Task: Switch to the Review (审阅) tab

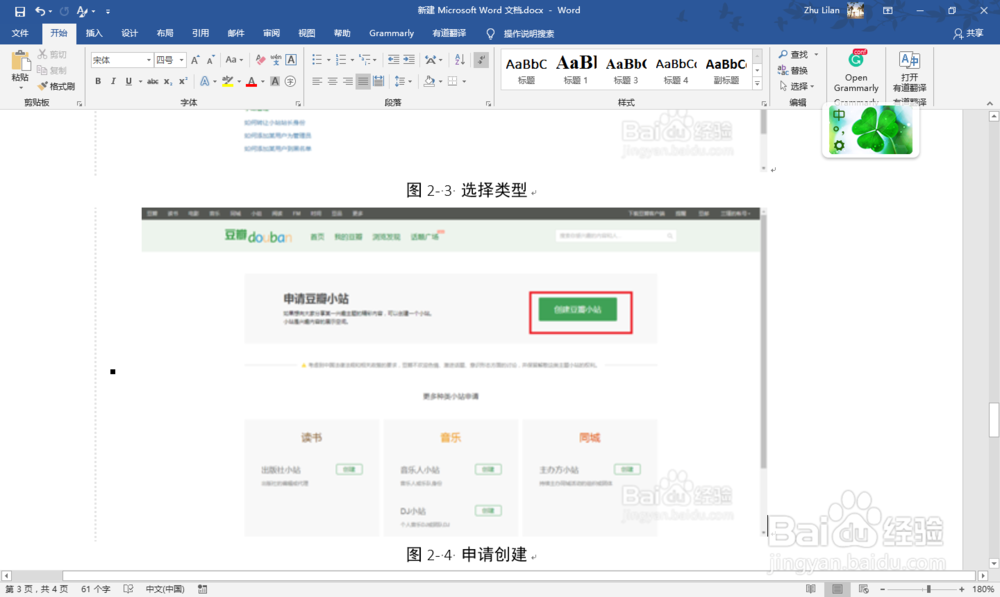Action: point(271,33)
